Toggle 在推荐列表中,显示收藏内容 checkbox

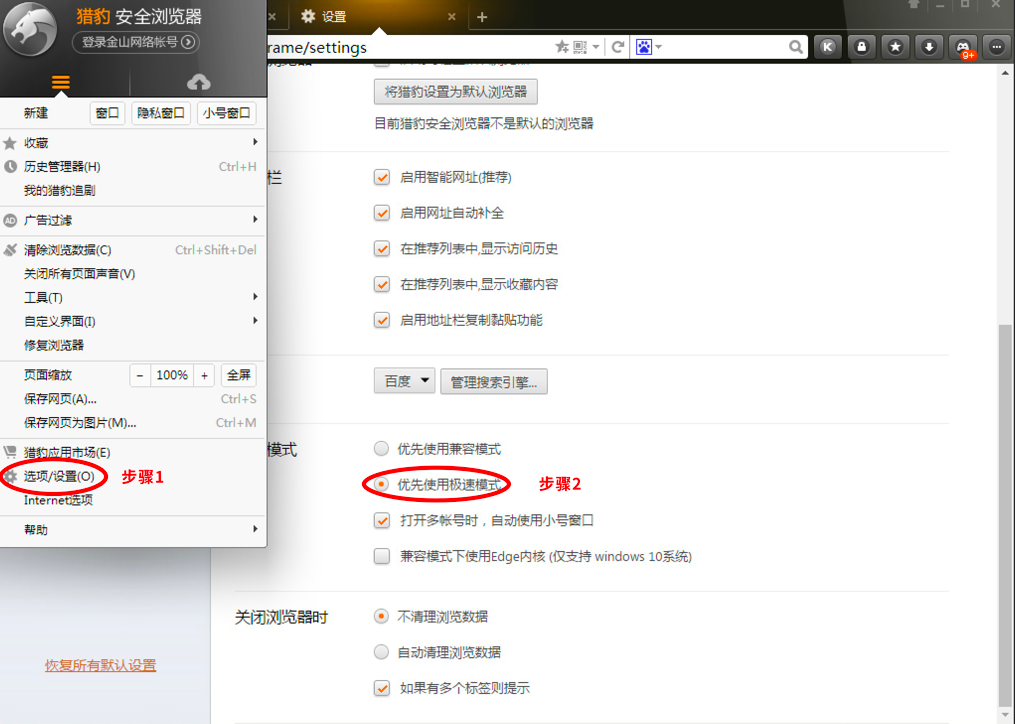(382, 284)
